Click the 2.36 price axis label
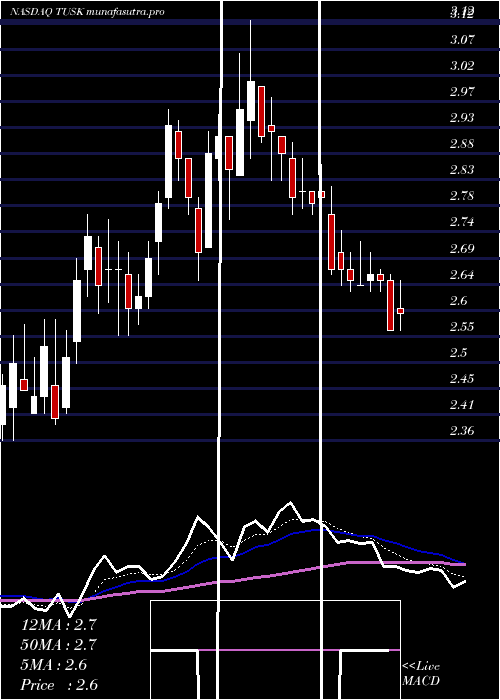The height and width of the screenshot is (700, 500). pyautogui.click(x=462, y=431)
